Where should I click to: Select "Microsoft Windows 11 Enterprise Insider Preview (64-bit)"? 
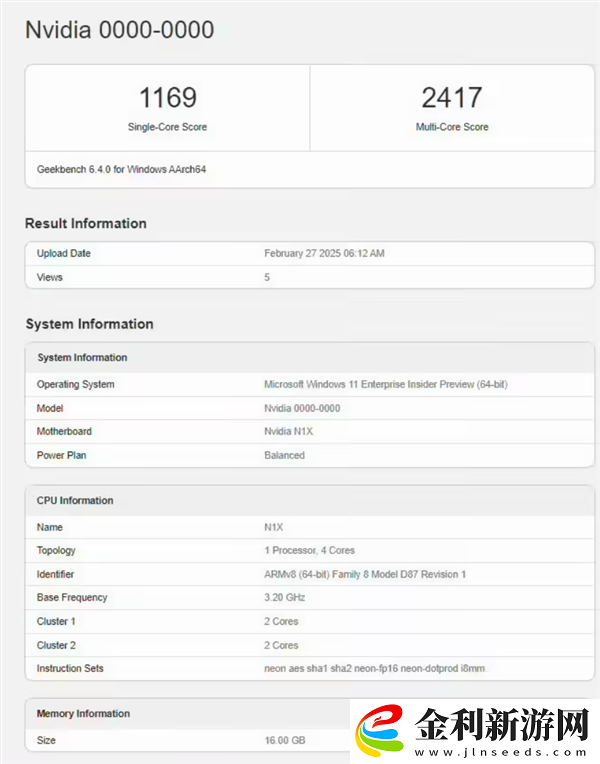386,384
